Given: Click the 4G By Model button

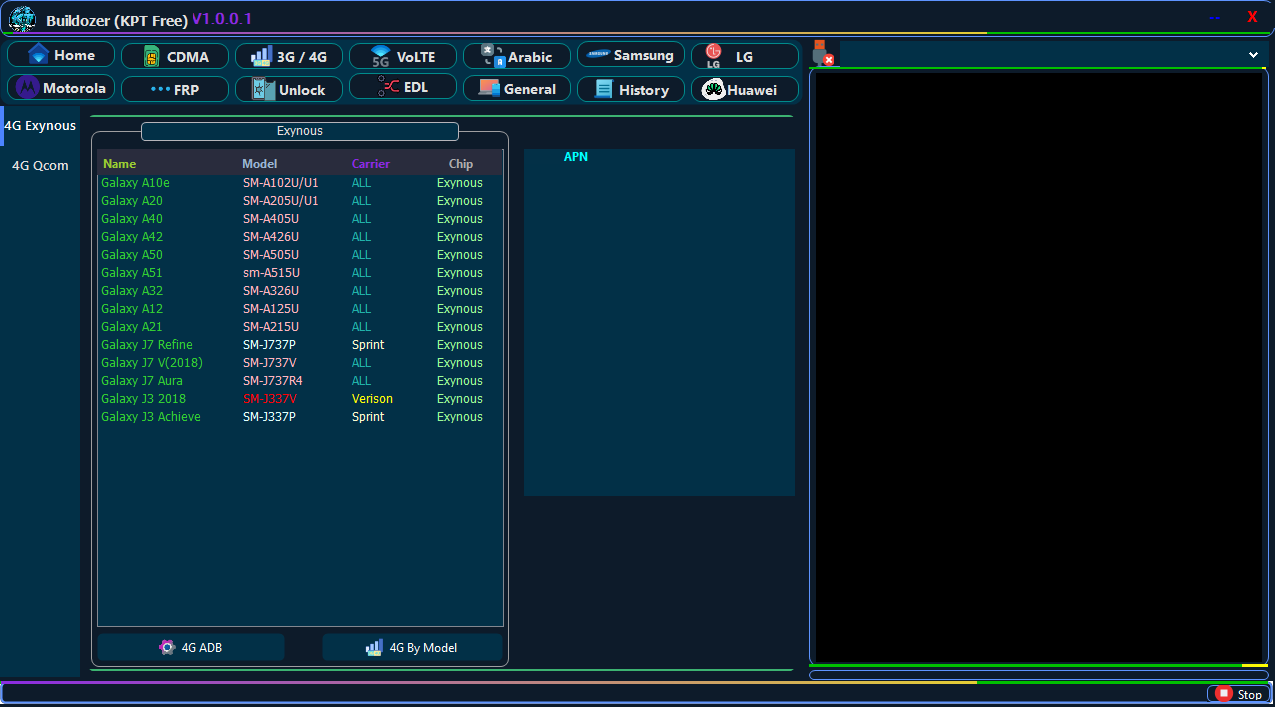Looking at the screenshot, I should 412,648.
